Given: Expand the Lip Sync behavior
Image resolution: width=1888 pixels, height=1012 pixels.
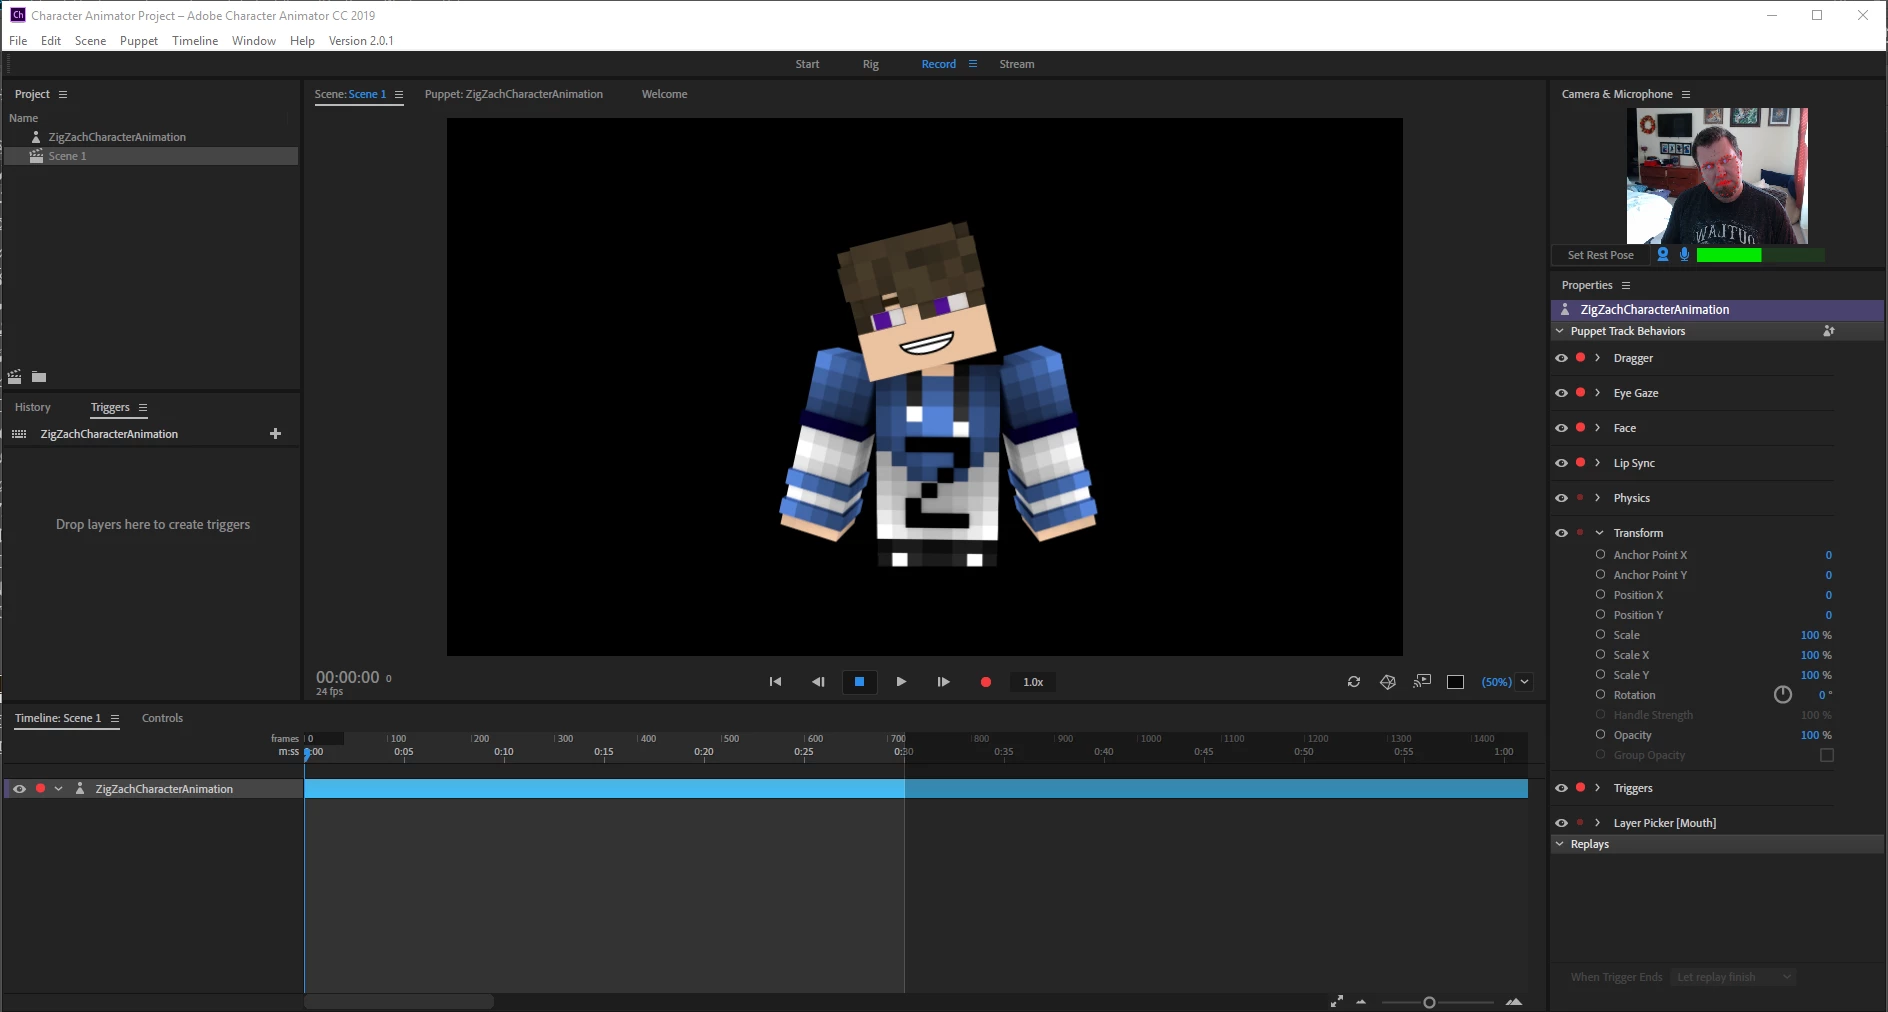Looking at the screenshot, I should click(1598, 463).
